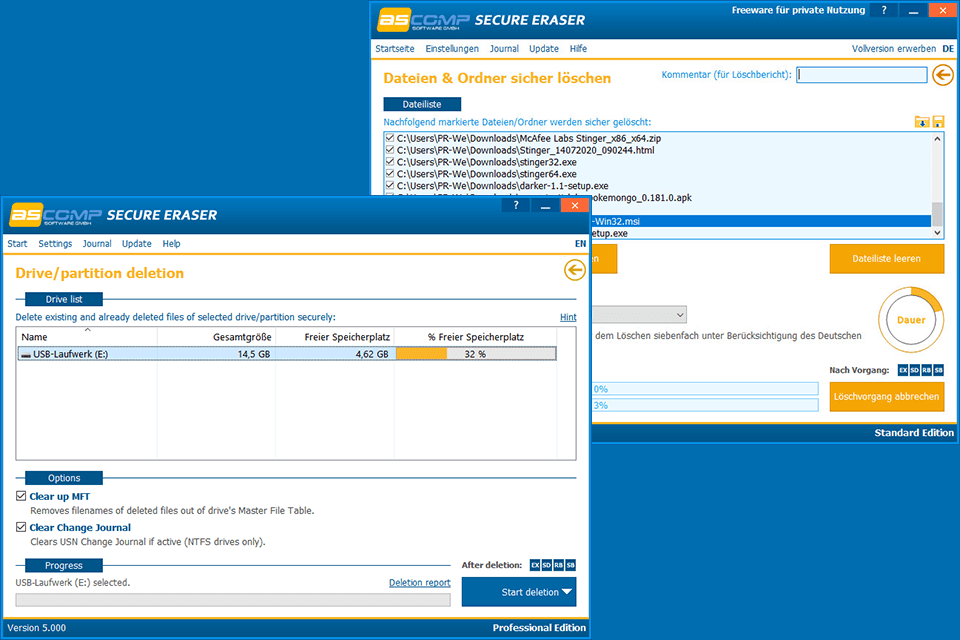The image size is (960, 640).
Task: Click the % Freier Speicherplatz column header
Action: 476,337
